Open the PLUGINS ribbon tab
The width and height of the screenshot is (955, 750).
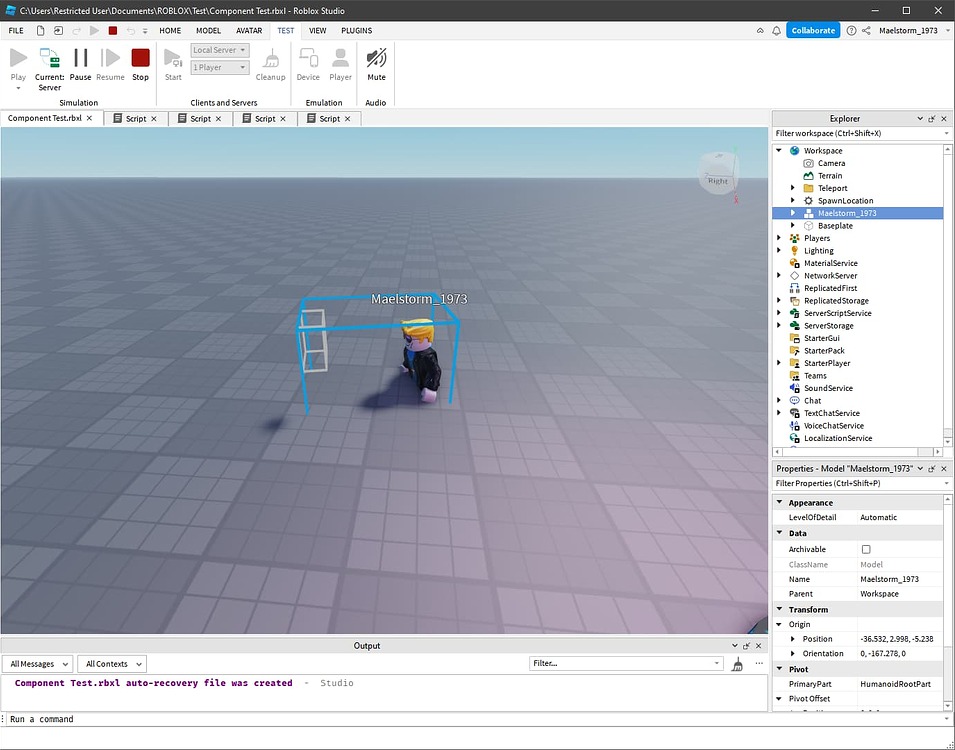tap(356, 30)
